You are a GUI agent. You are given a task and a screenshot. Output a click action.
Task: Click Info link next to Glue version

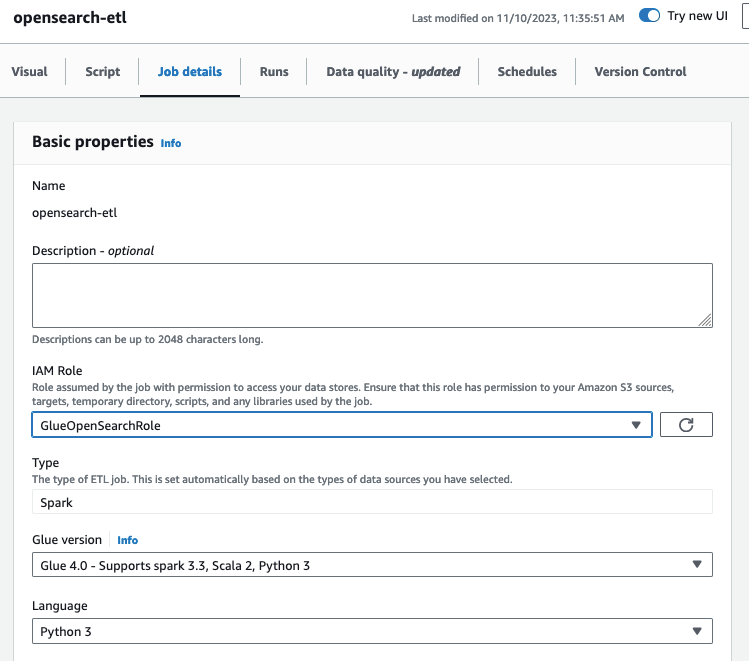coord(128,540)
